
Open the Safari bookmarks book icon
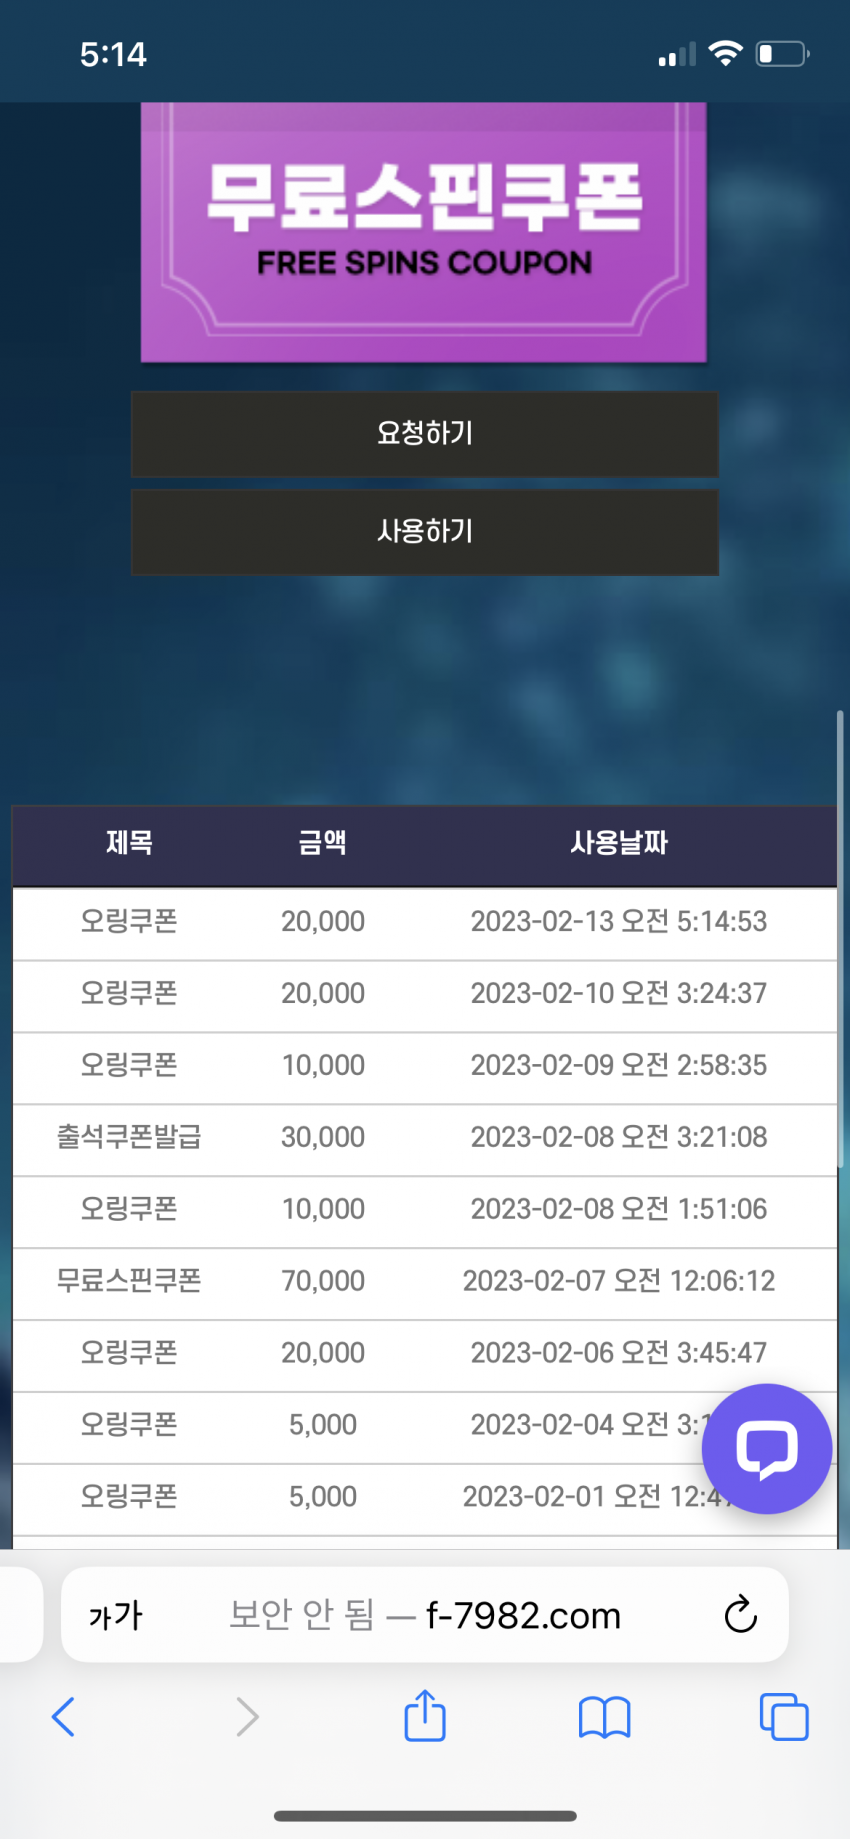(x=604, y=1718)
